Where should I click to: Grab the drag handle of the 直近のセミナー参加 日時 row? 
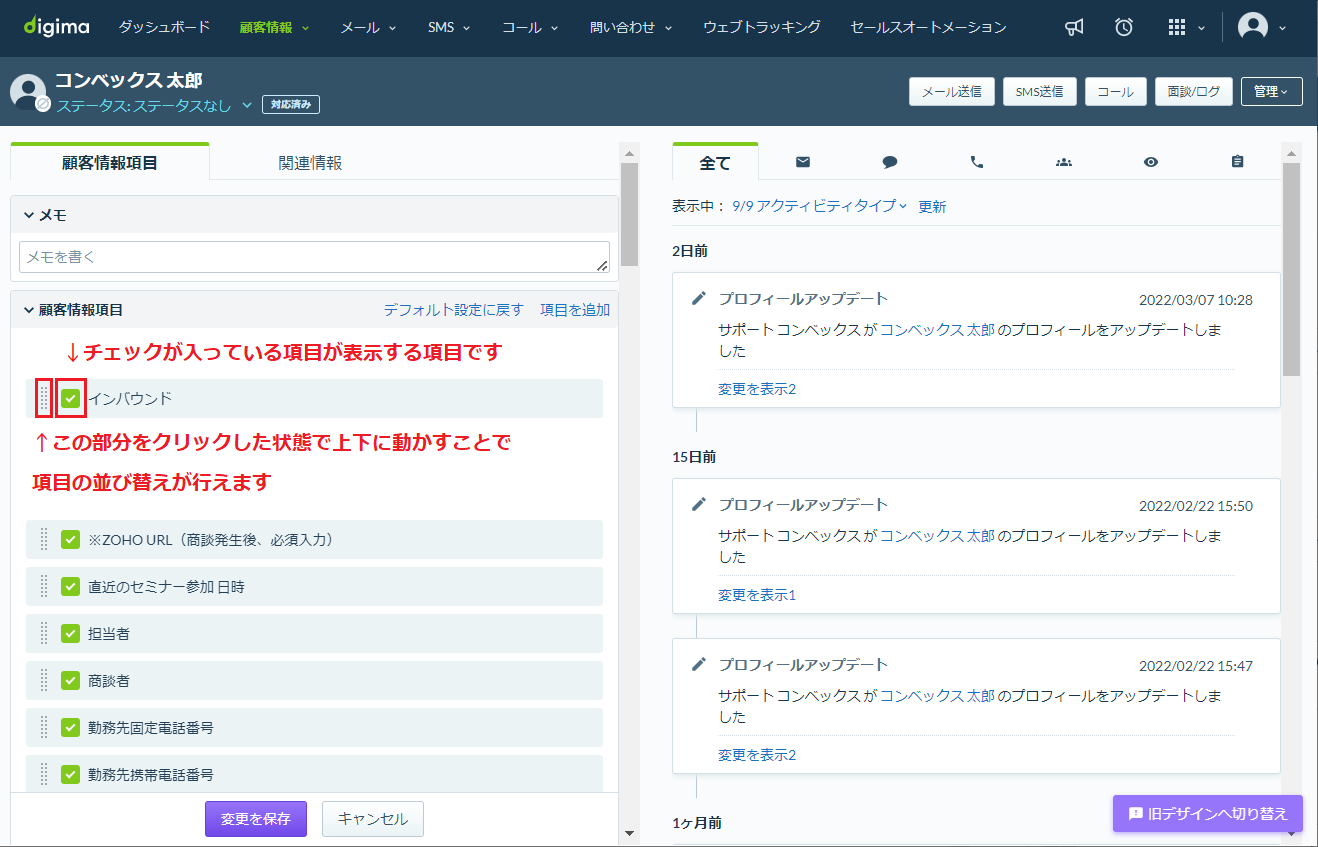coord(44,587)
